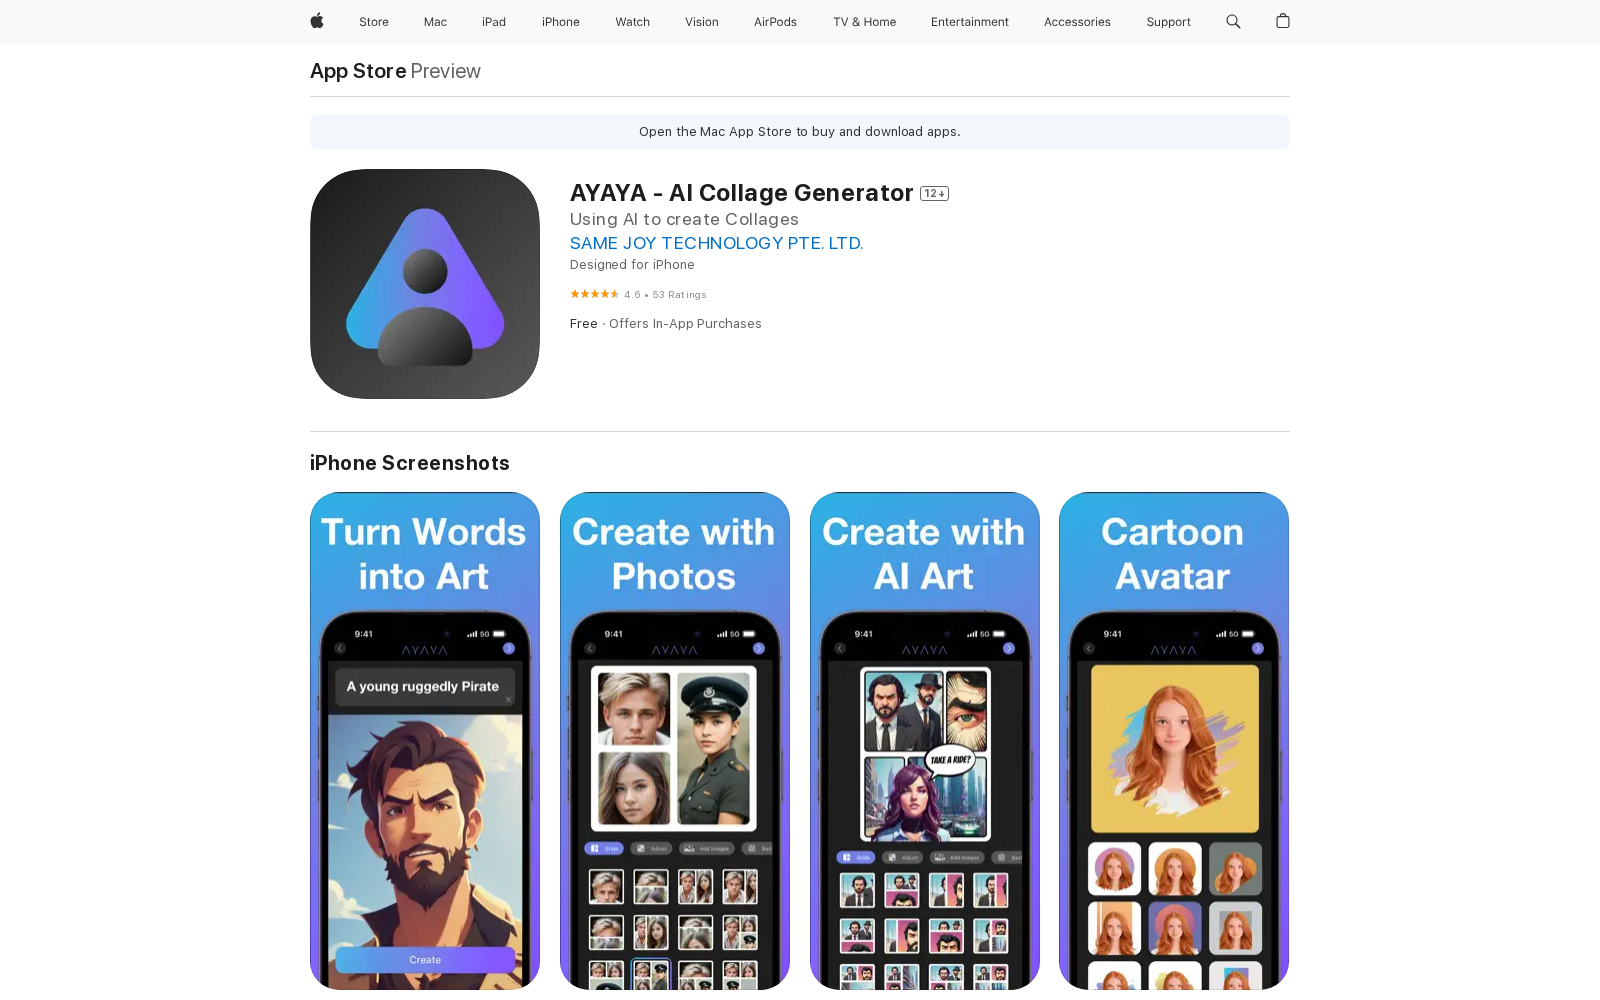The image size is (1600, 1000).
Task: Click the 'Free' price label
Action: 584,324
